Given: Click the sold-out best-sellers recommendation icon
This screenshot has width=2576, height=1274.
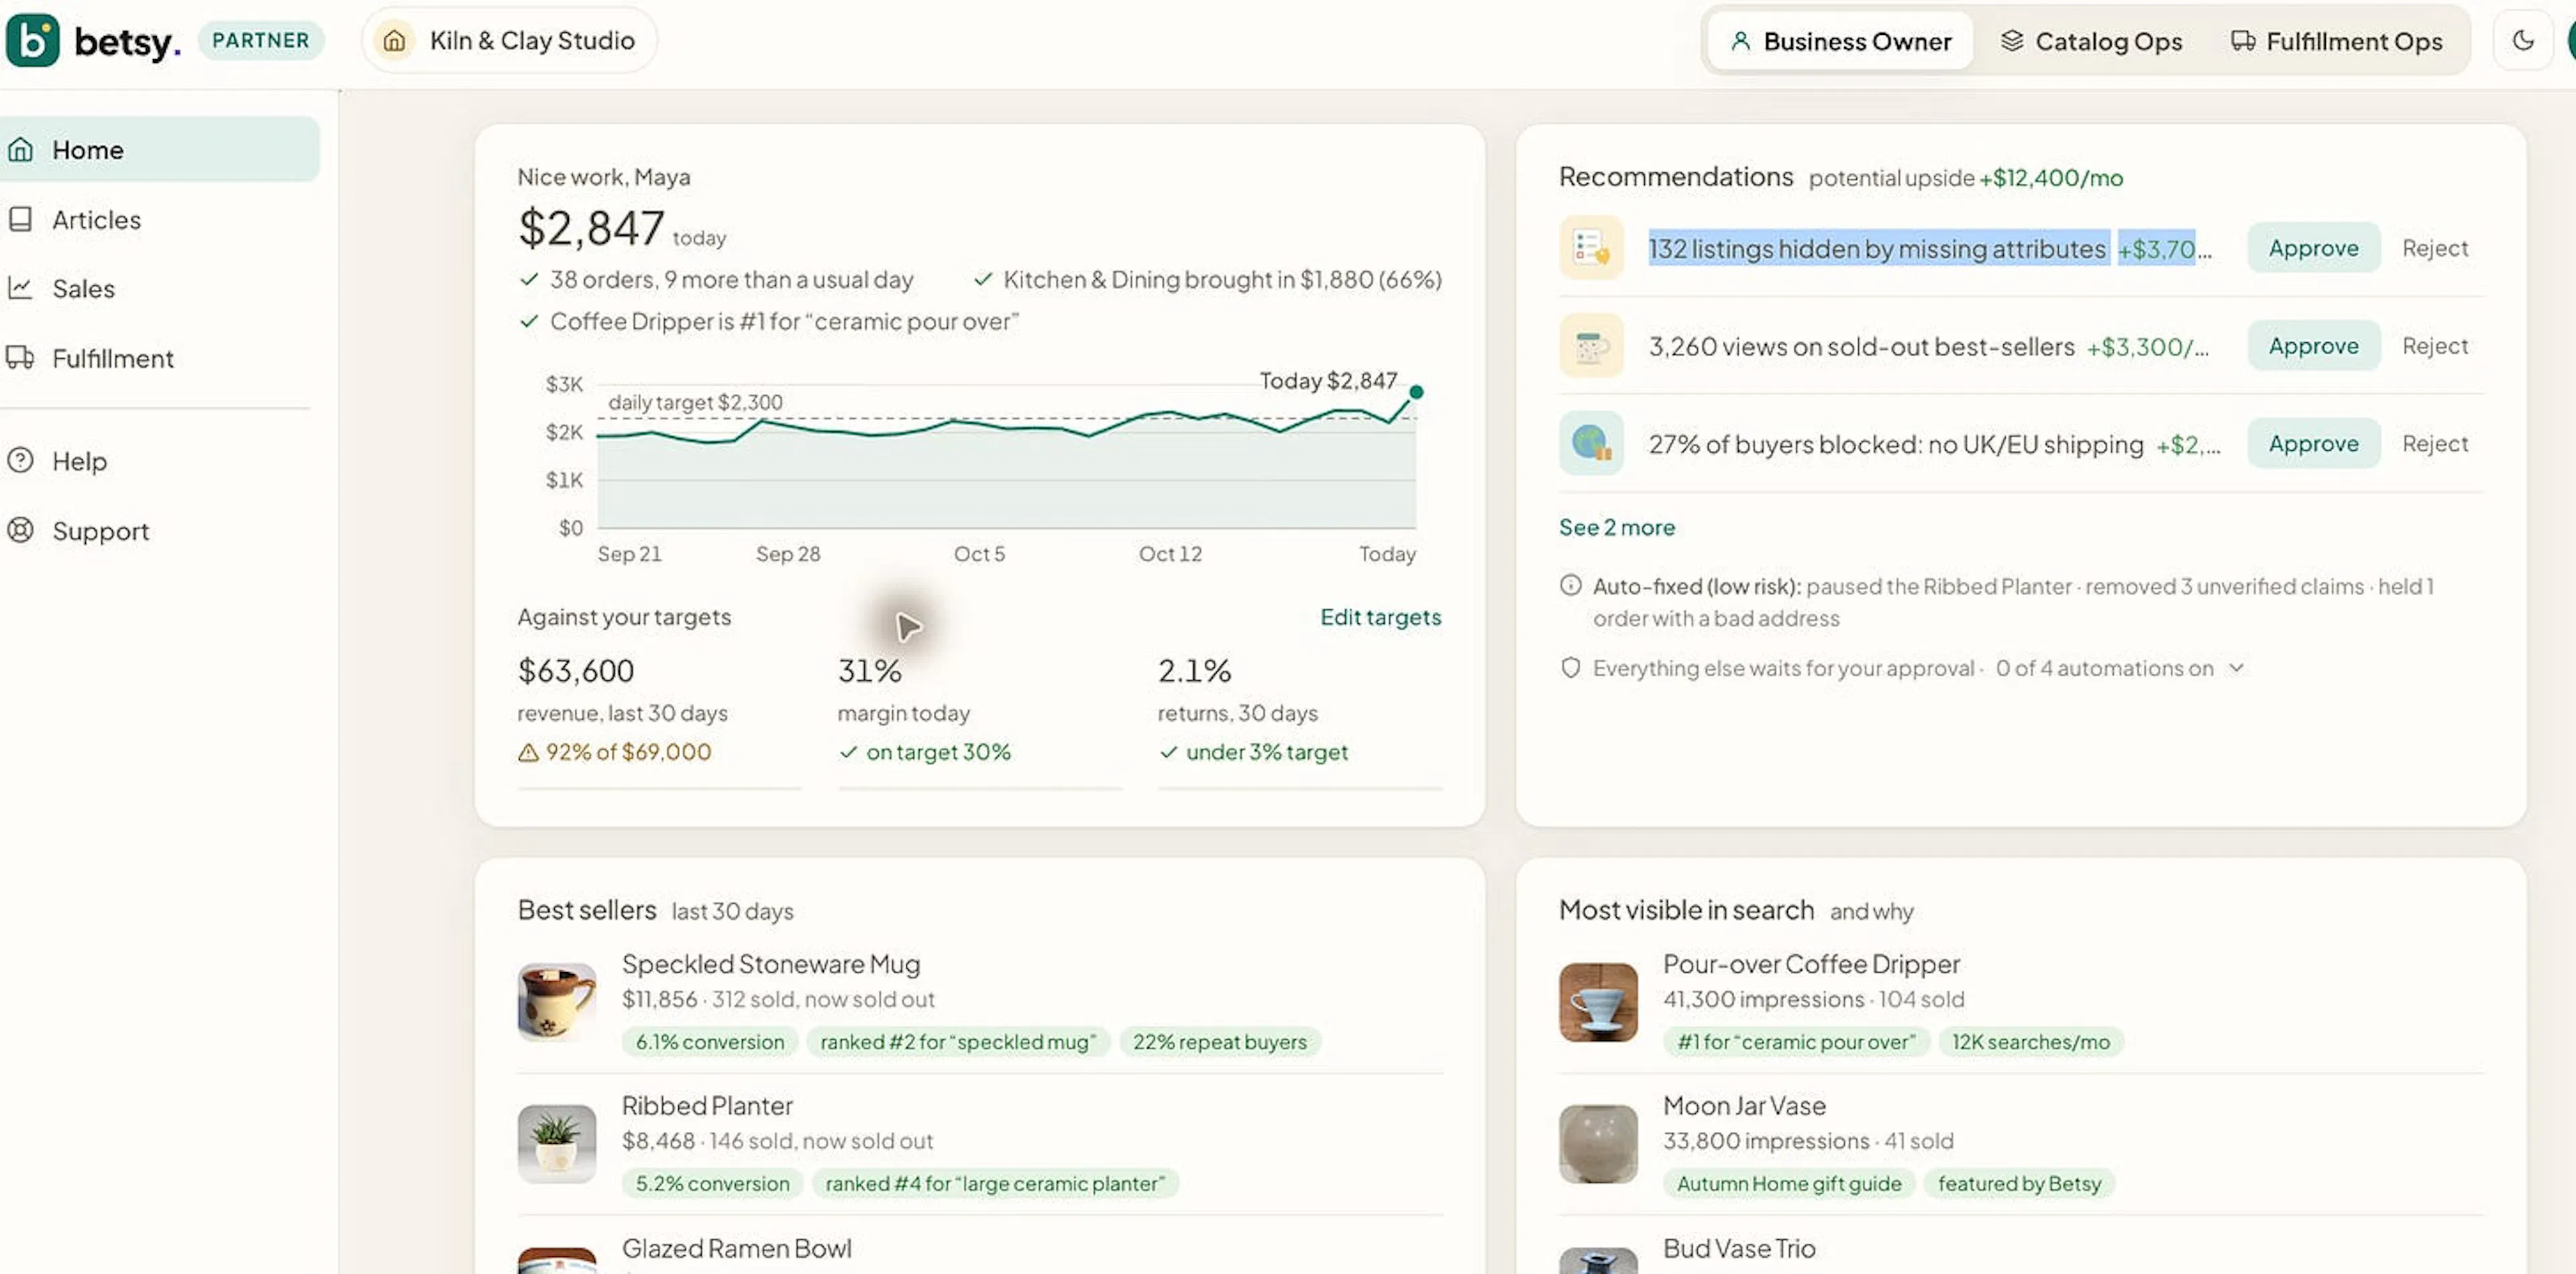Looking at the screenshot, I should point(1591,345).
